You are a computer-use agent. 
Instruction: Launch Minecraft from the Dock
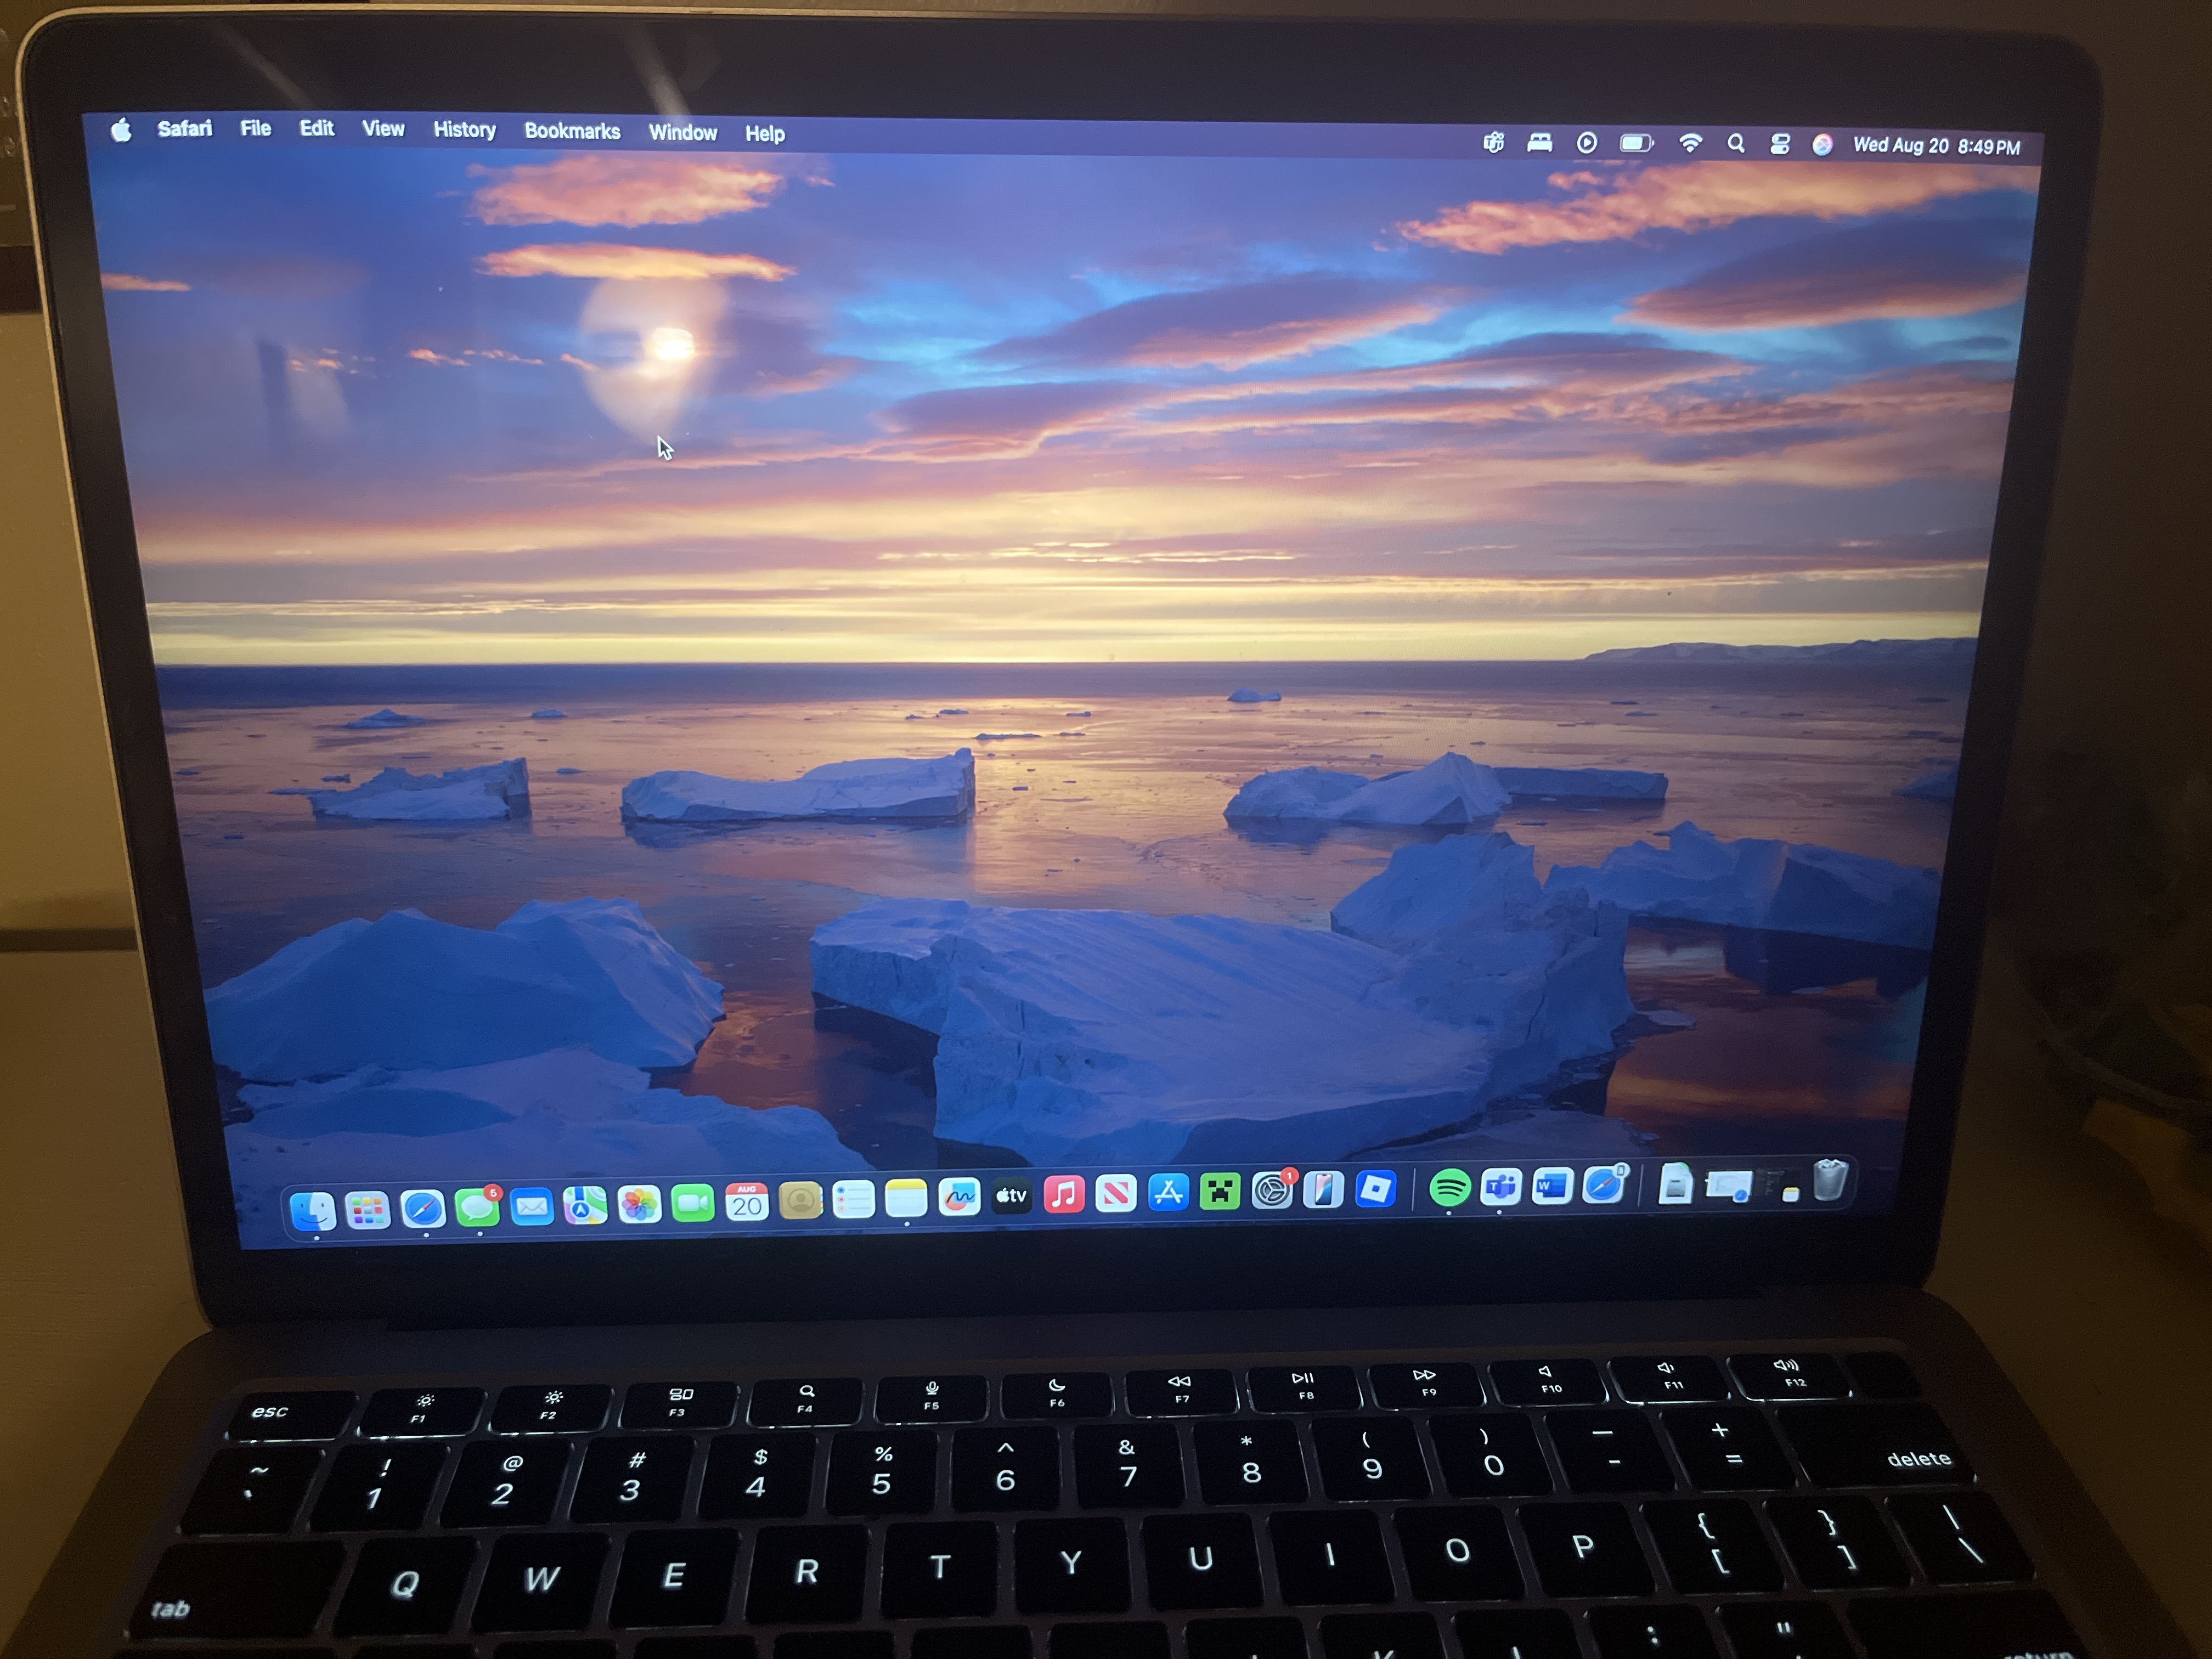click(x=1221, y=1192)
